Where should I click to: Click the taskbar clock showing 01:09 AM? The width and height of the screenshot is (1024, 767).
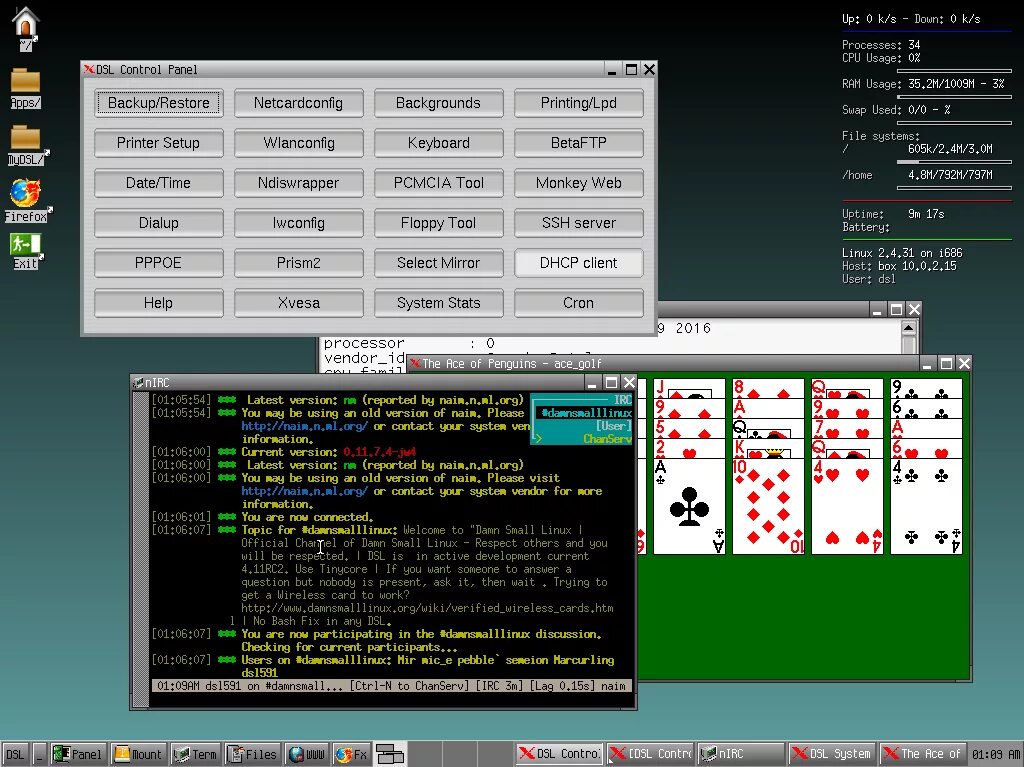pos(995,754)
